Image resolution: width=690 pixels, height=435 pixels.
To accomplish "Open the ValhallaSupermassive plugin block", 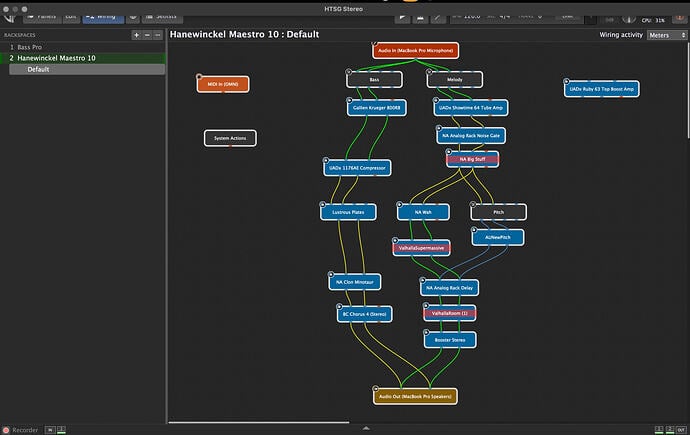I will [422, 248].
